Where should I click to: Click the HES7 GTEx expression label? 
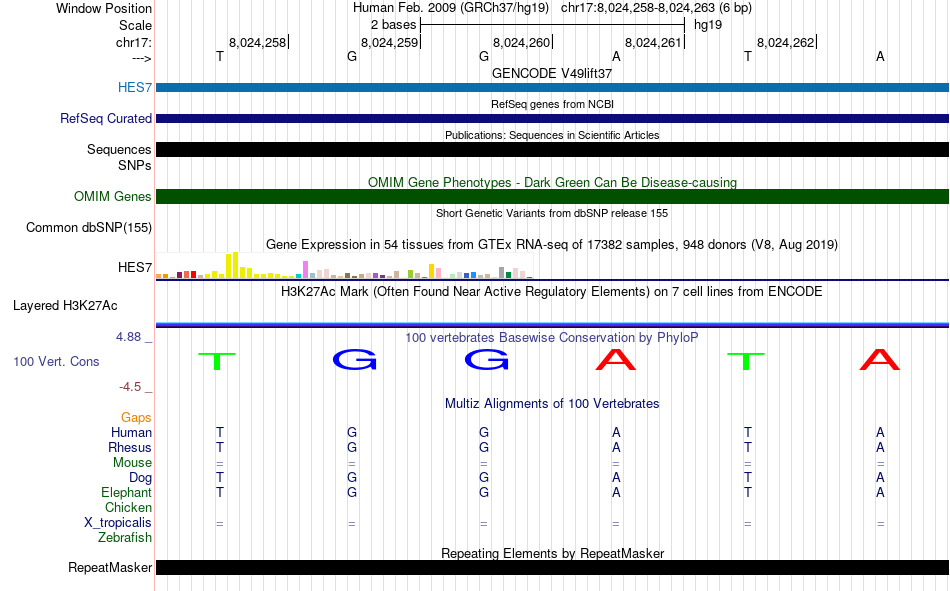pyautogui.click(x=135, y=267)
